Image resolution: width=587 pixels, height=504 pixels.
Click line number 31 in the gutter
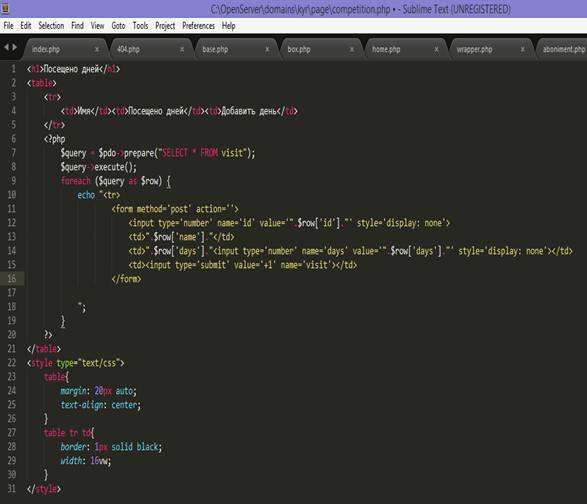pyautogui.click(x=12, y=489)
